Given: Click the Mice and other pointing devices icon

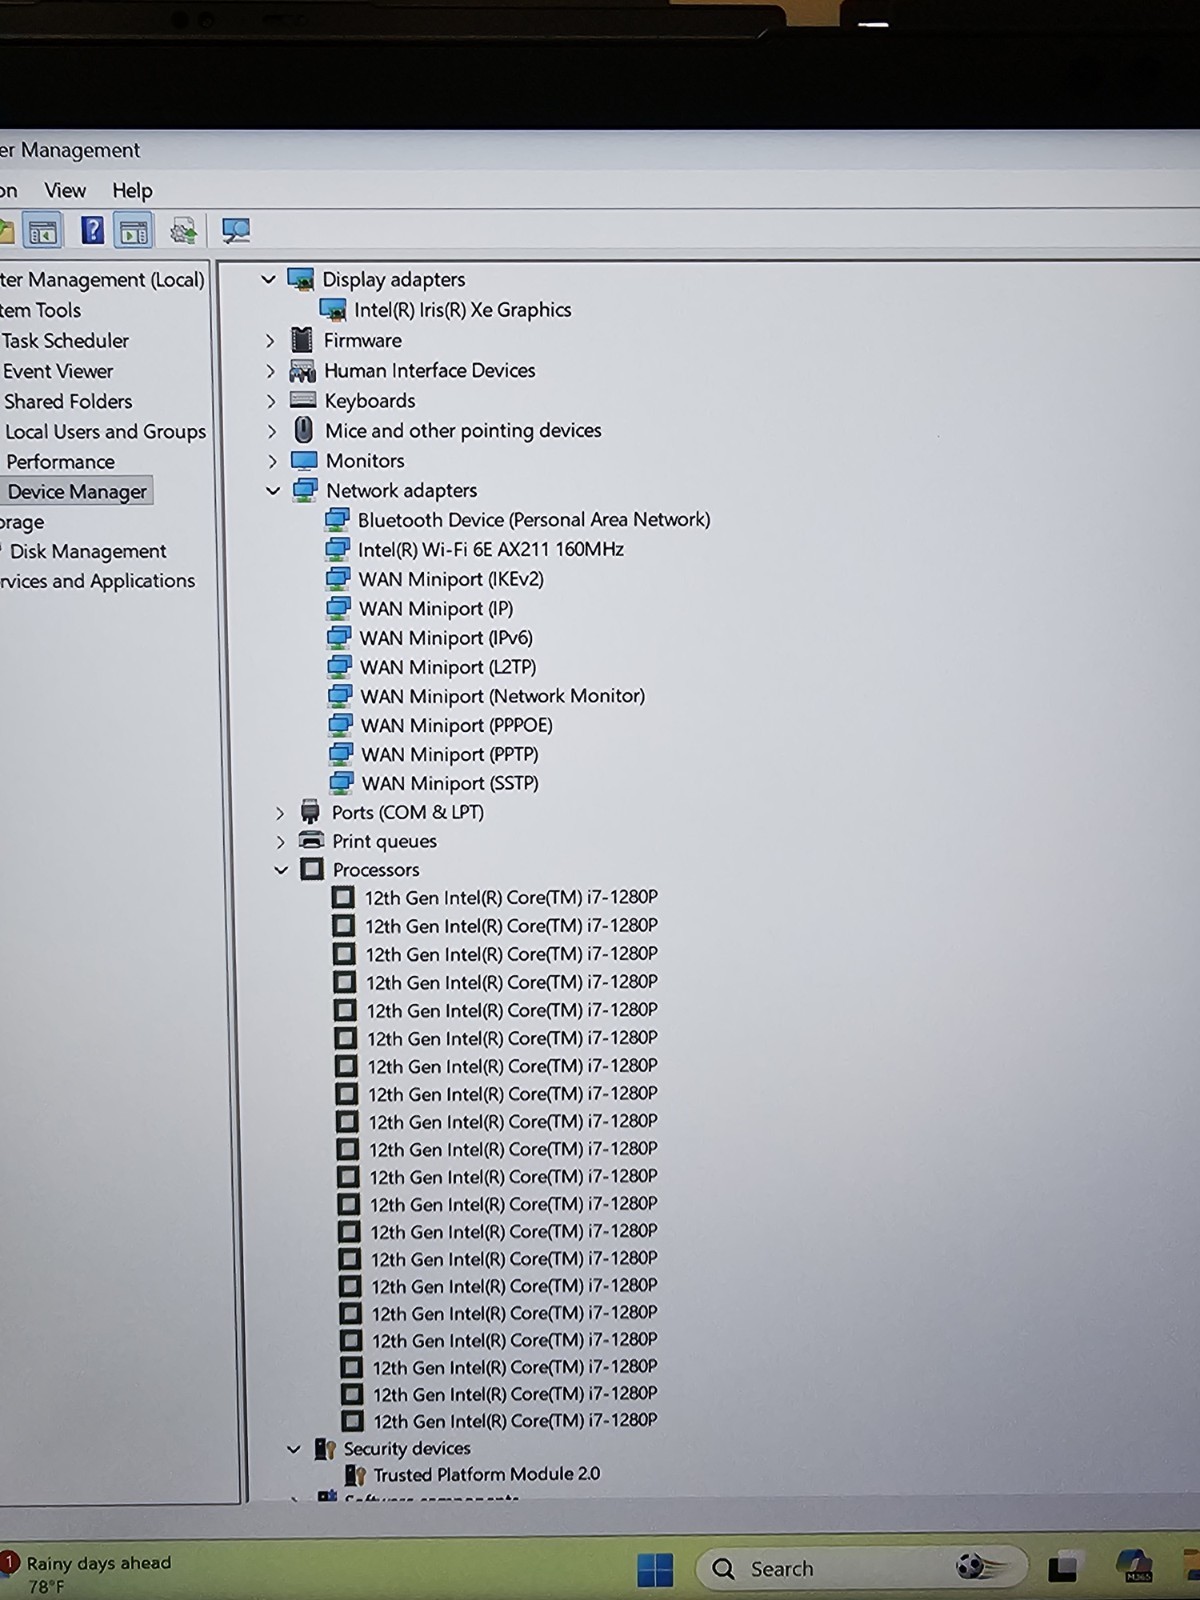Looking at the screenshot, I should (304, 430).
